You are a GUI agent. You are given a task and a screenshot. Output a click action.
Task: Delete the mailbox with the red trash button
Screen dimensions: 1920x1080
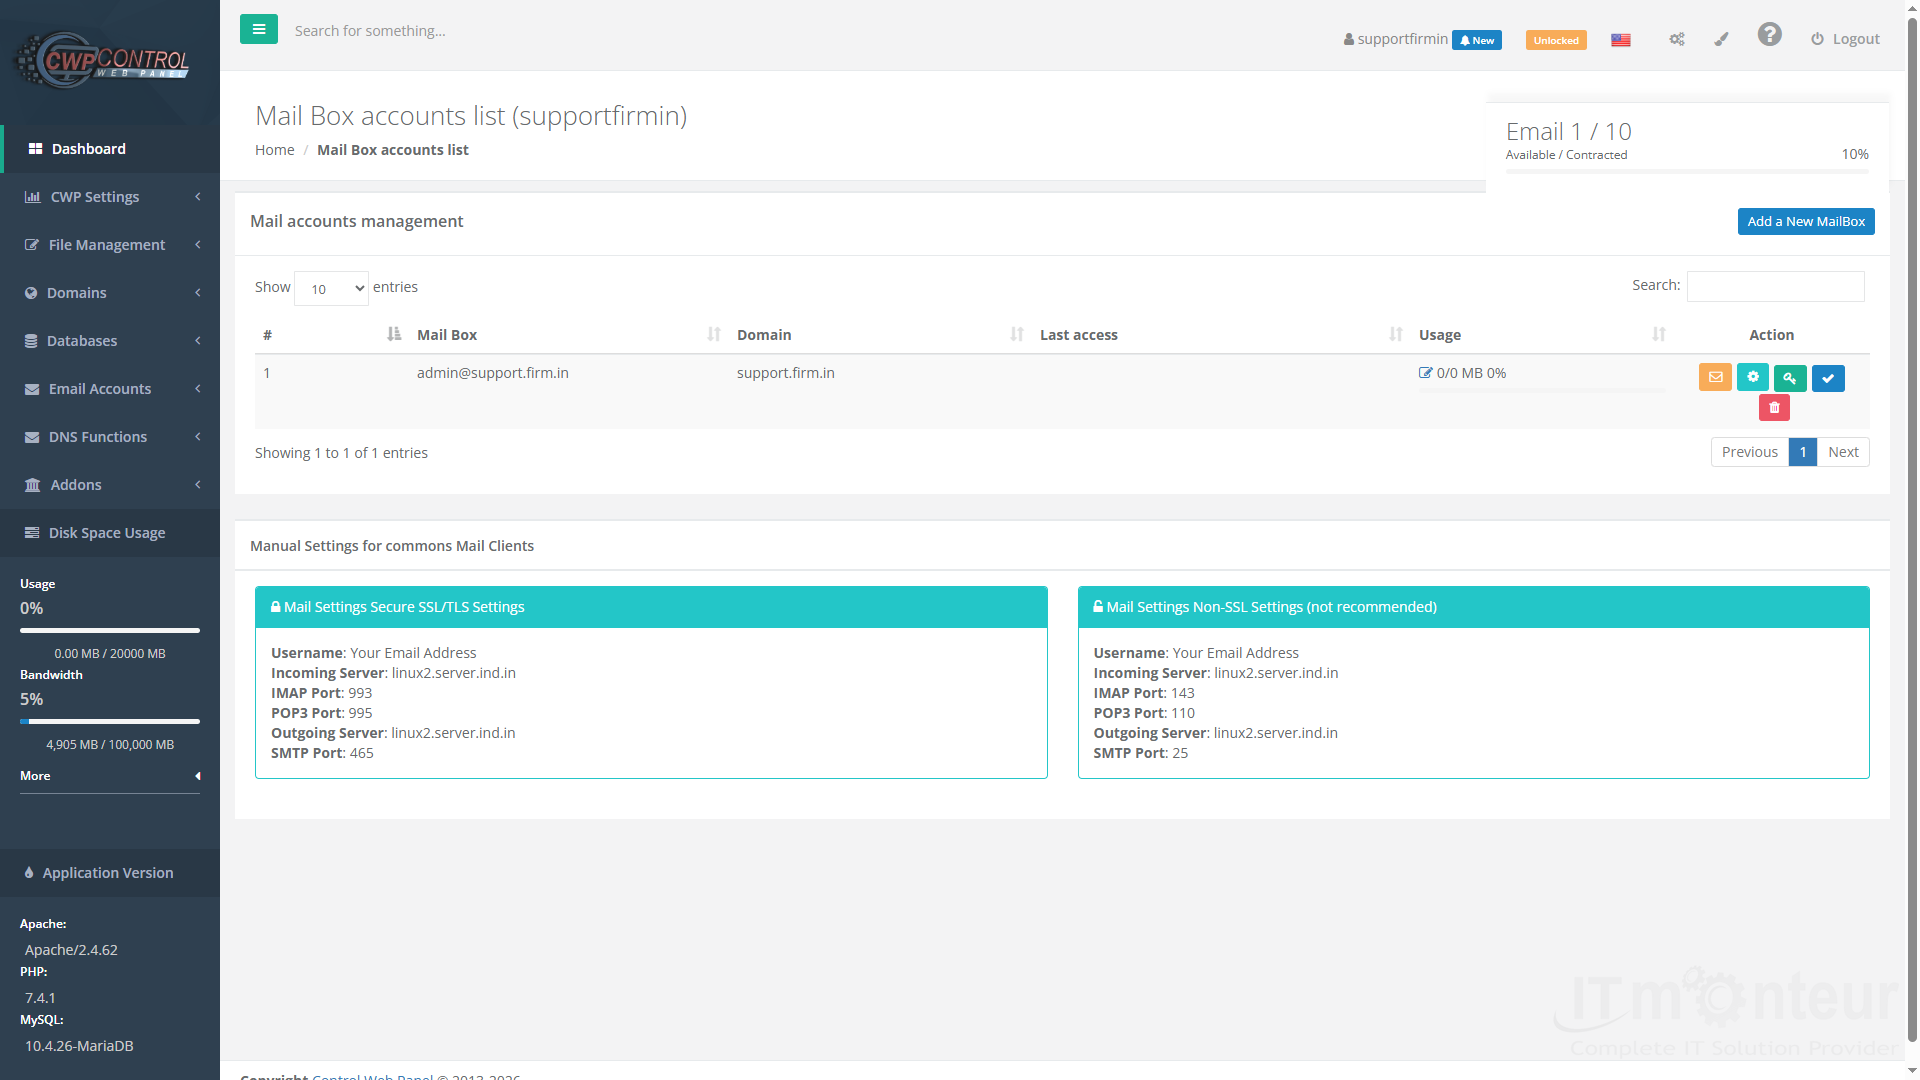coord(1774,407)
